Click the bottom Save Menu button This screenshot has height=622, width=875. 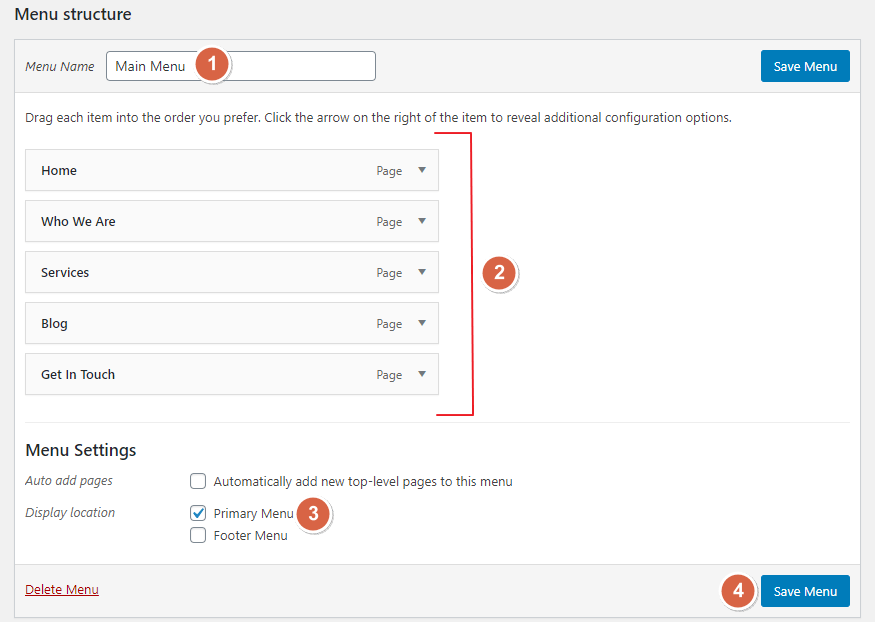pos(805,590)
